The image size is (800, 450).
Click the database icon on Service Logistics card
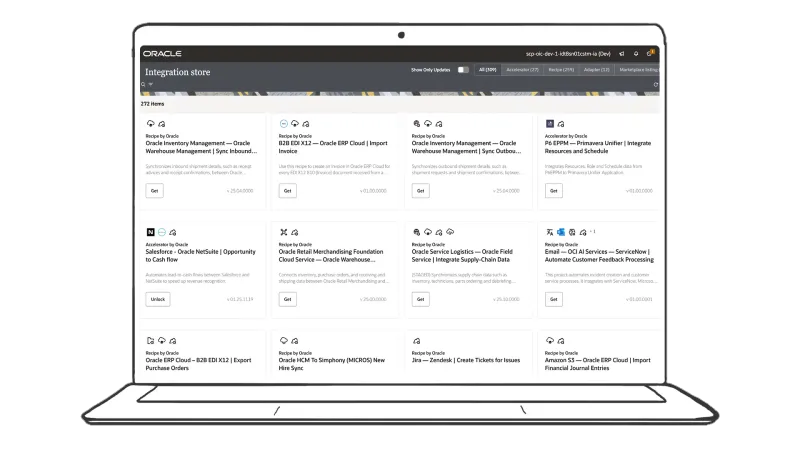417,232
